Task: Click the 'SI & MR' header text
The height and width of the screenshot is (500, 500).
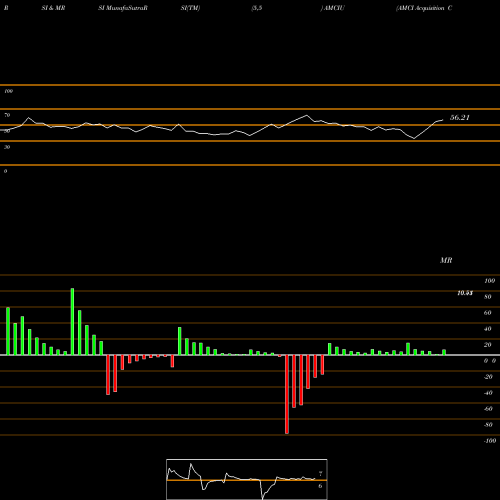Action: click(x=53, y=8)
